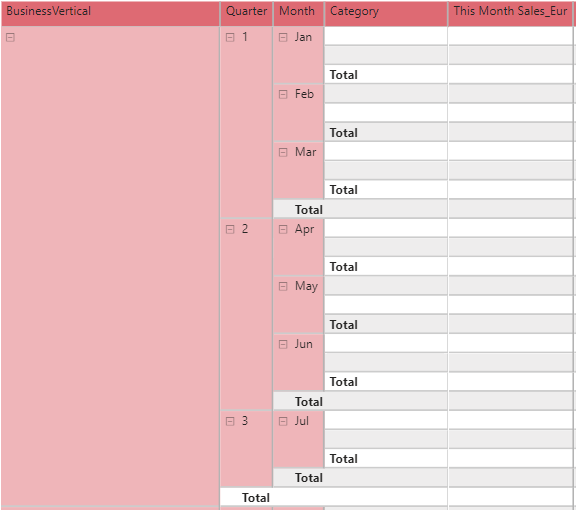Select the Feb month label

(x=304, y=94)
